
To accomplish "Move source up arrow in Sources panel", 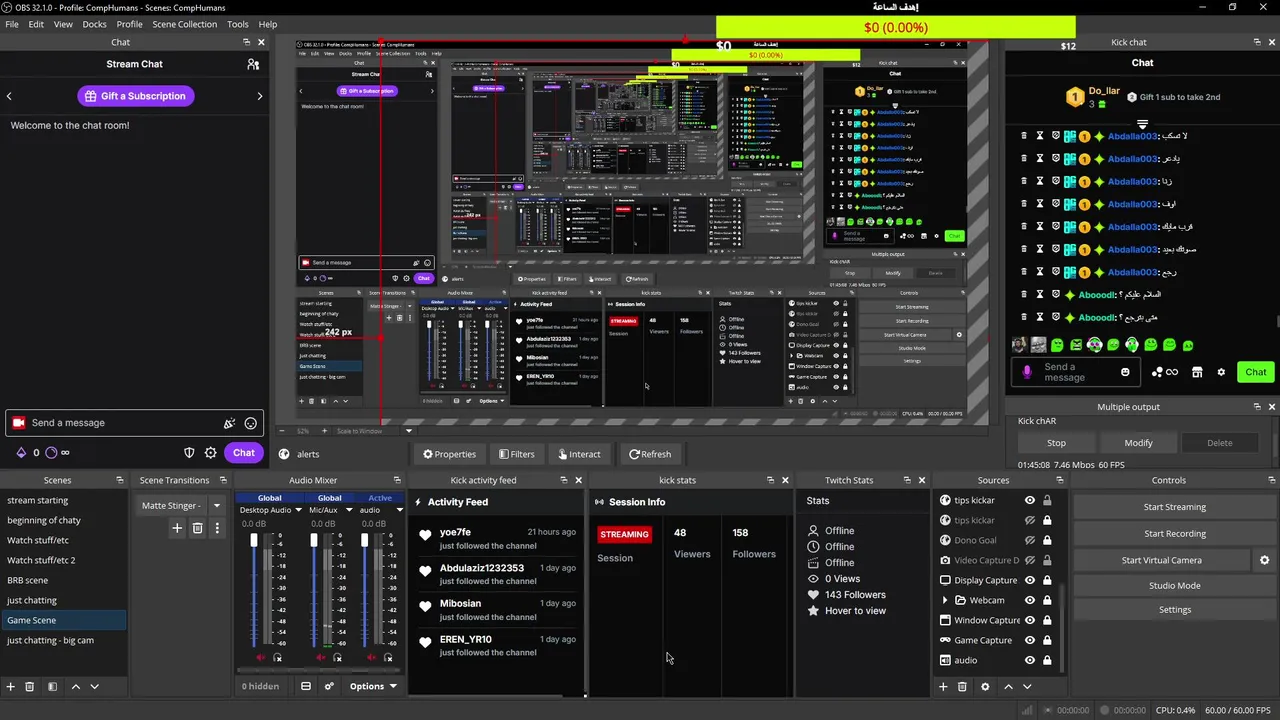I will pos(1008,687).
